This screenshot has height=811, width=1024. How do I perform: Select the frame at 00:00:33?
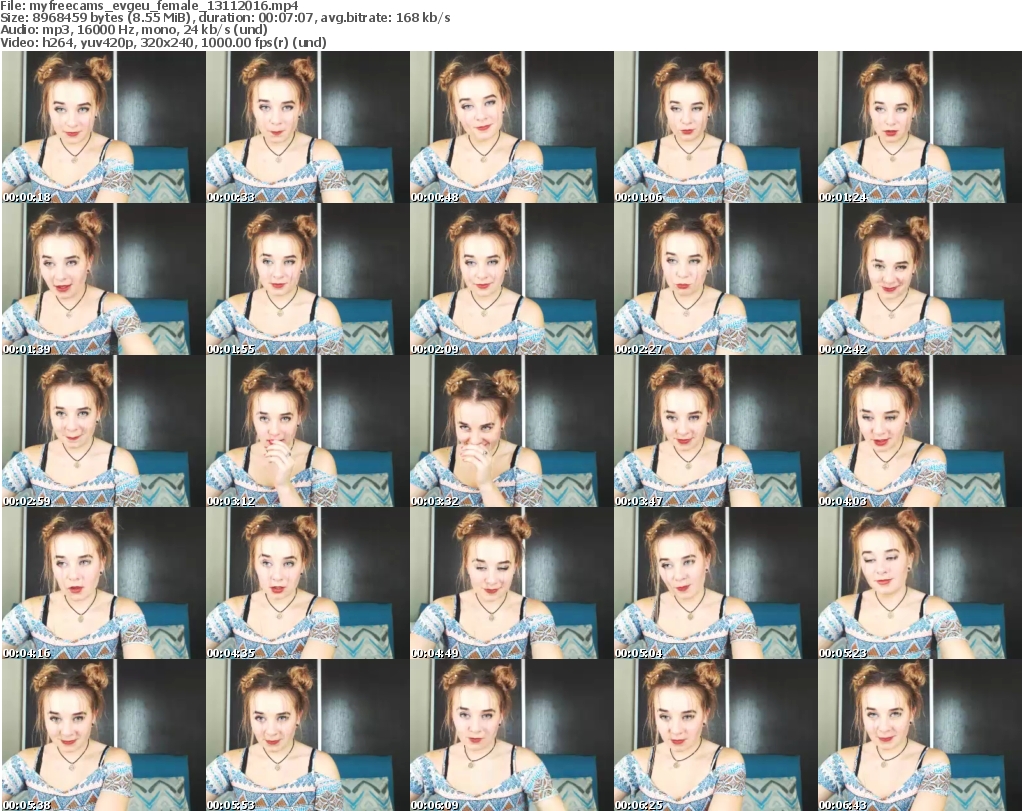point(307,127)
